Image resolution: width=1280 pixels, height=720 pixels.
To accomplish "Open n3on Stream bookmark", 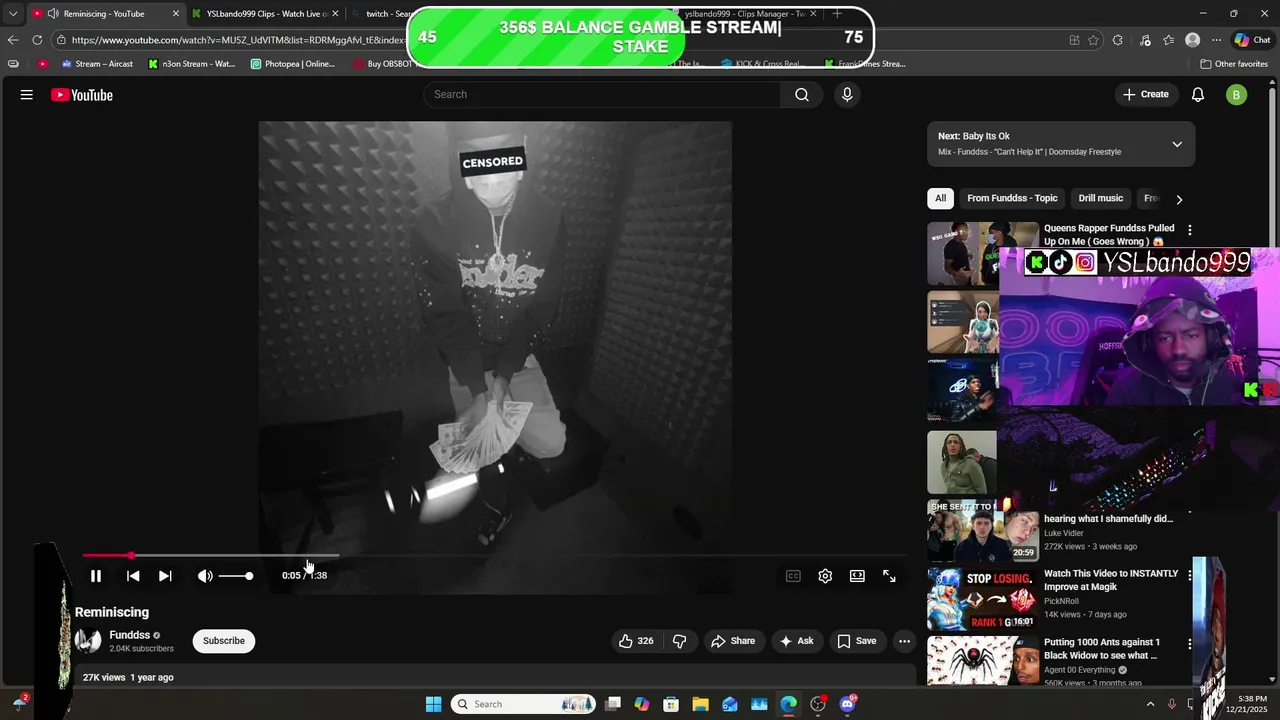I will coord(192,64).
